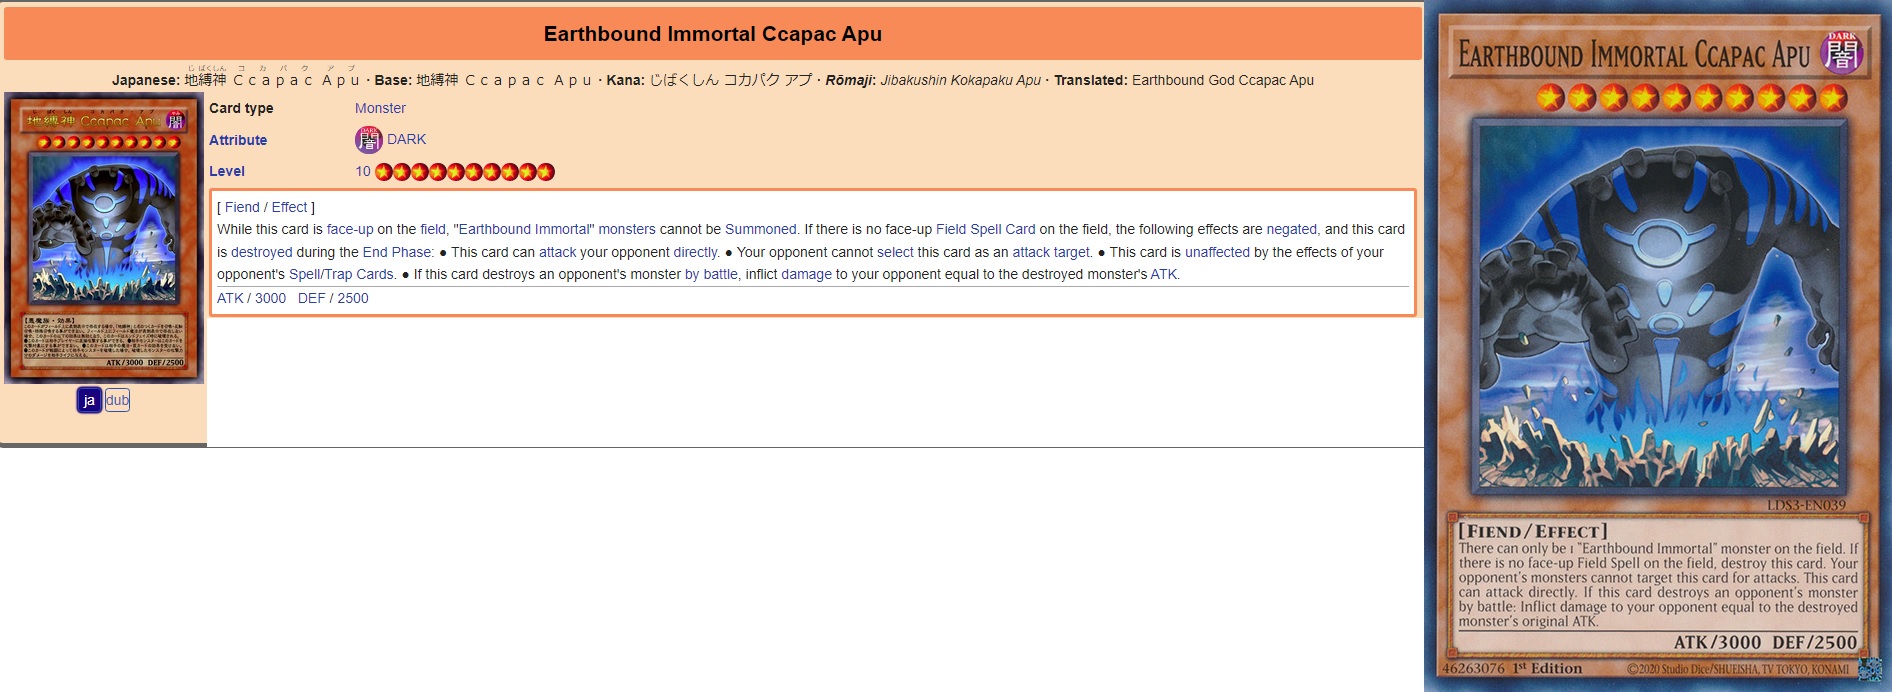Open the Japanese card image thumbnail

[104, 238]
